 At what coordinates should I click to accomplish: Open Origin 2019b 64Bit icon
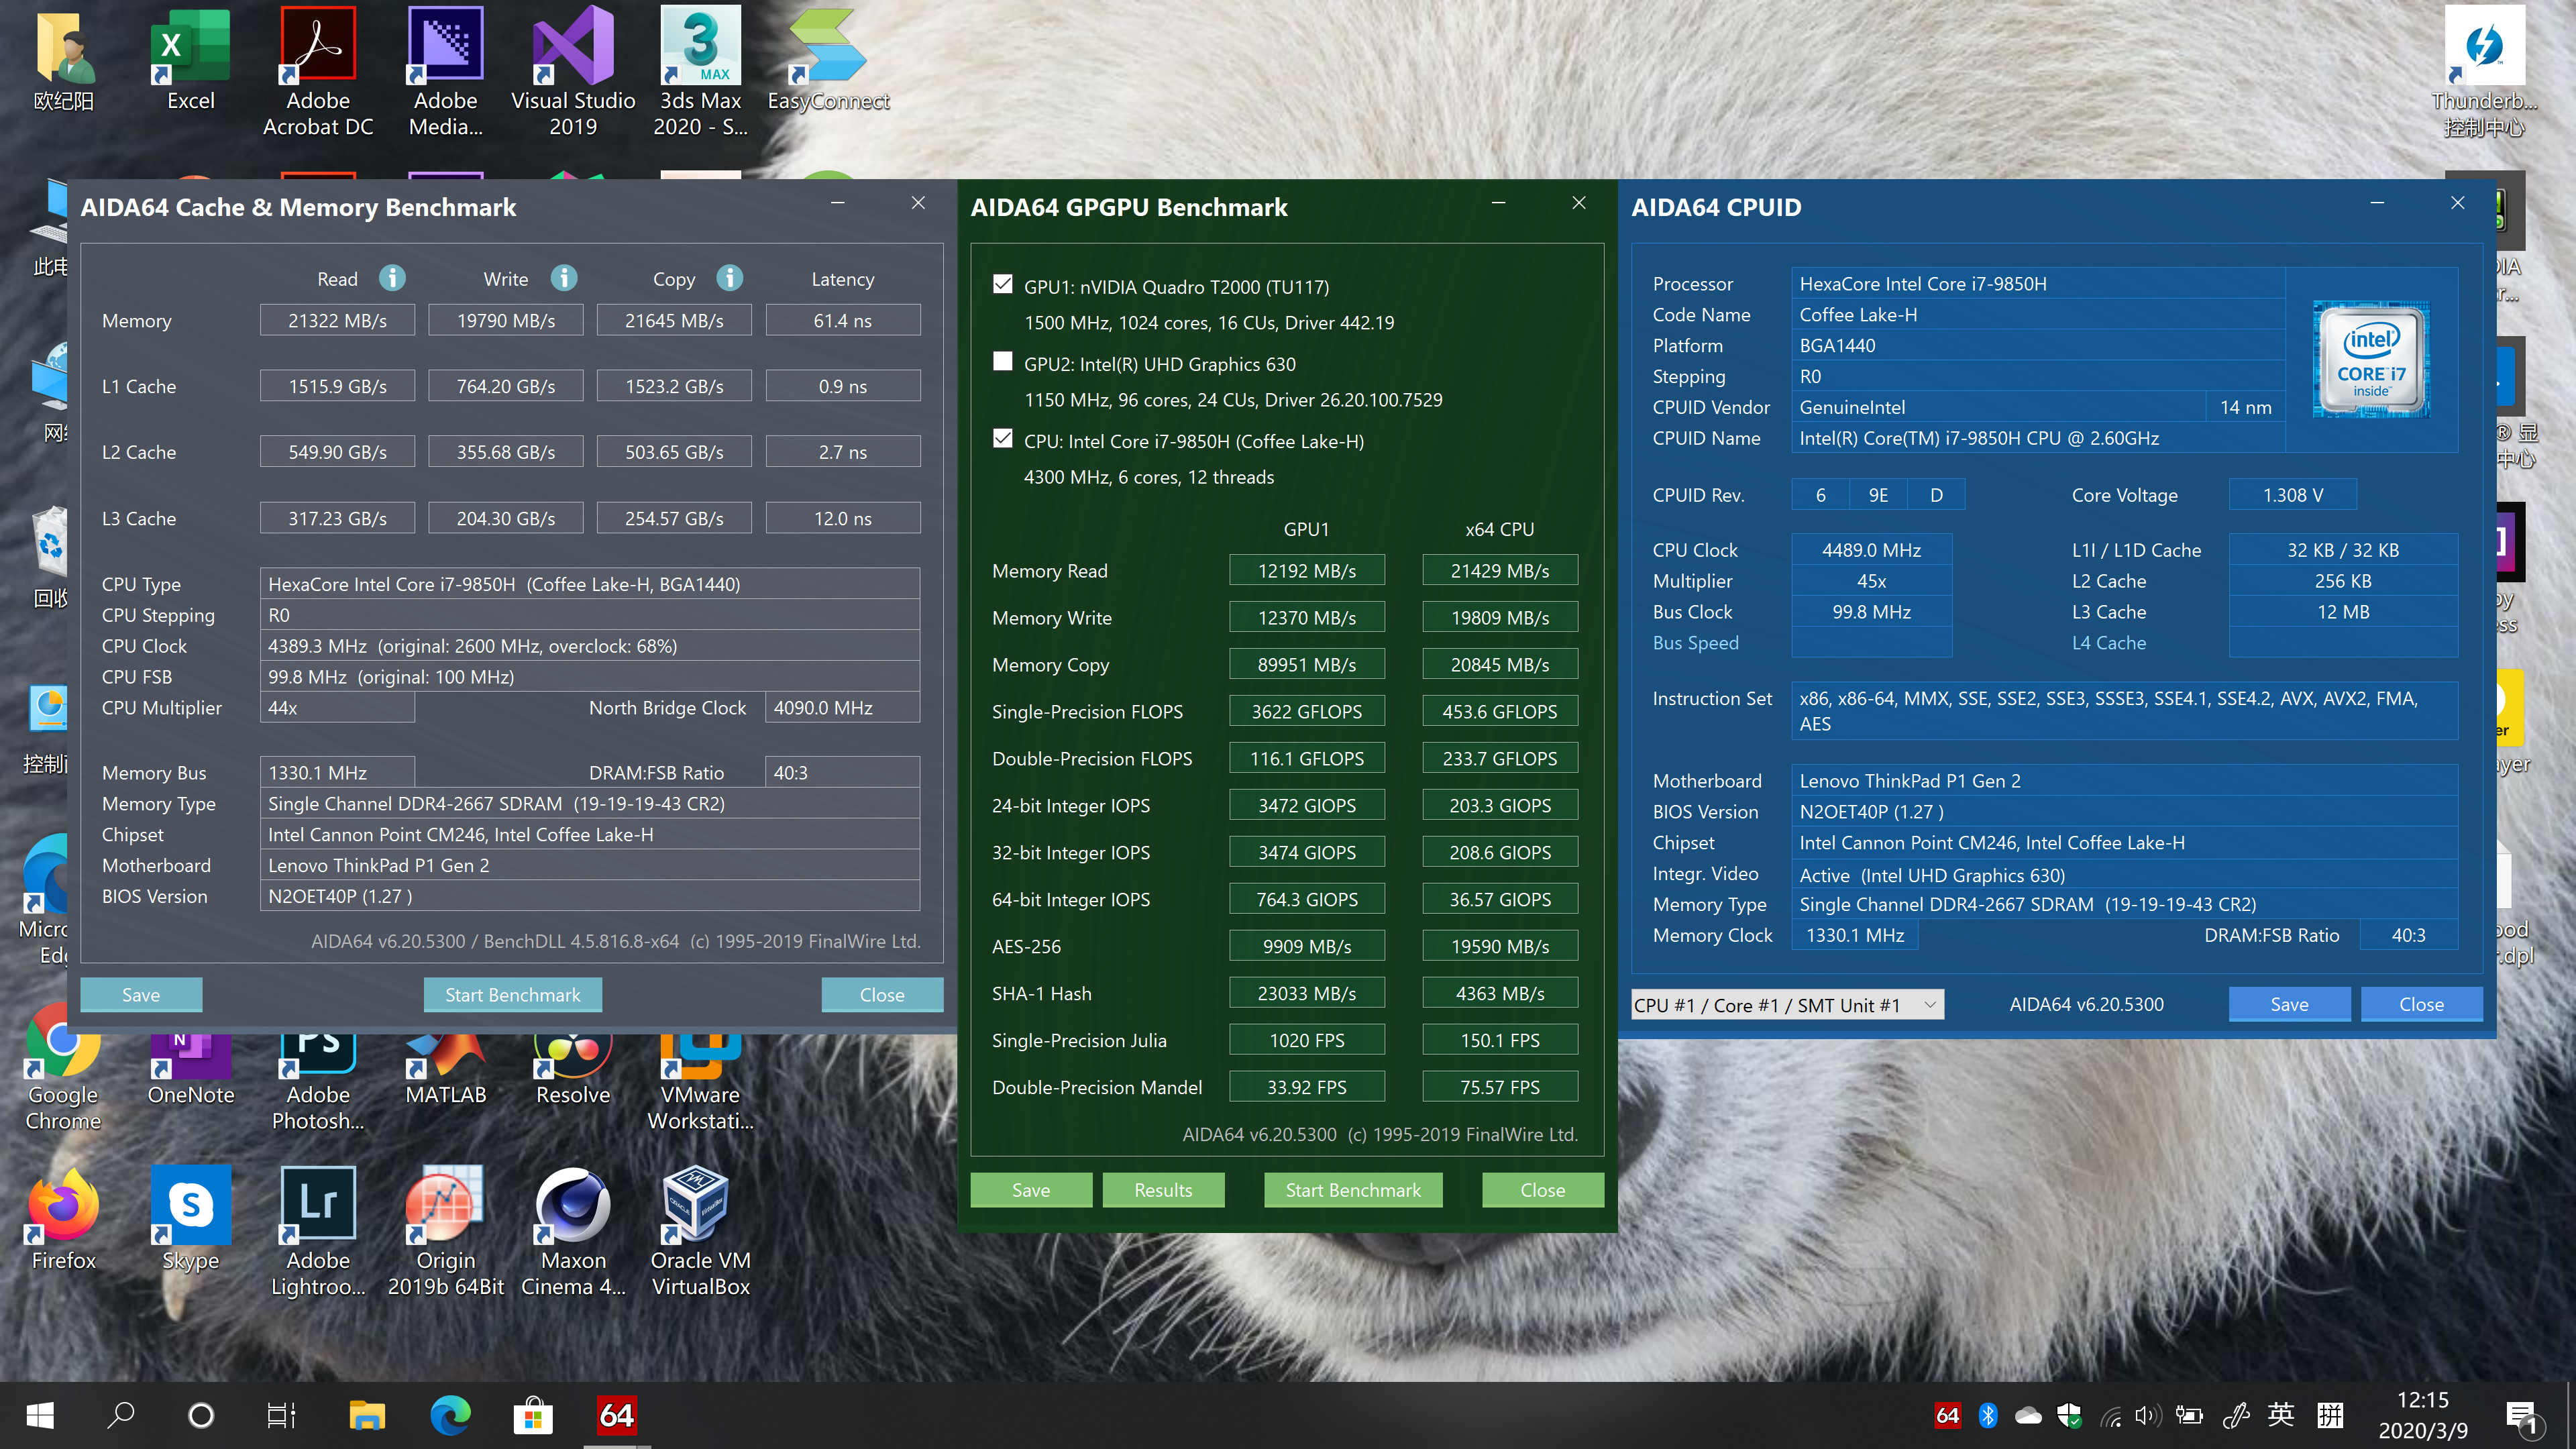[x=446, y=1232]
